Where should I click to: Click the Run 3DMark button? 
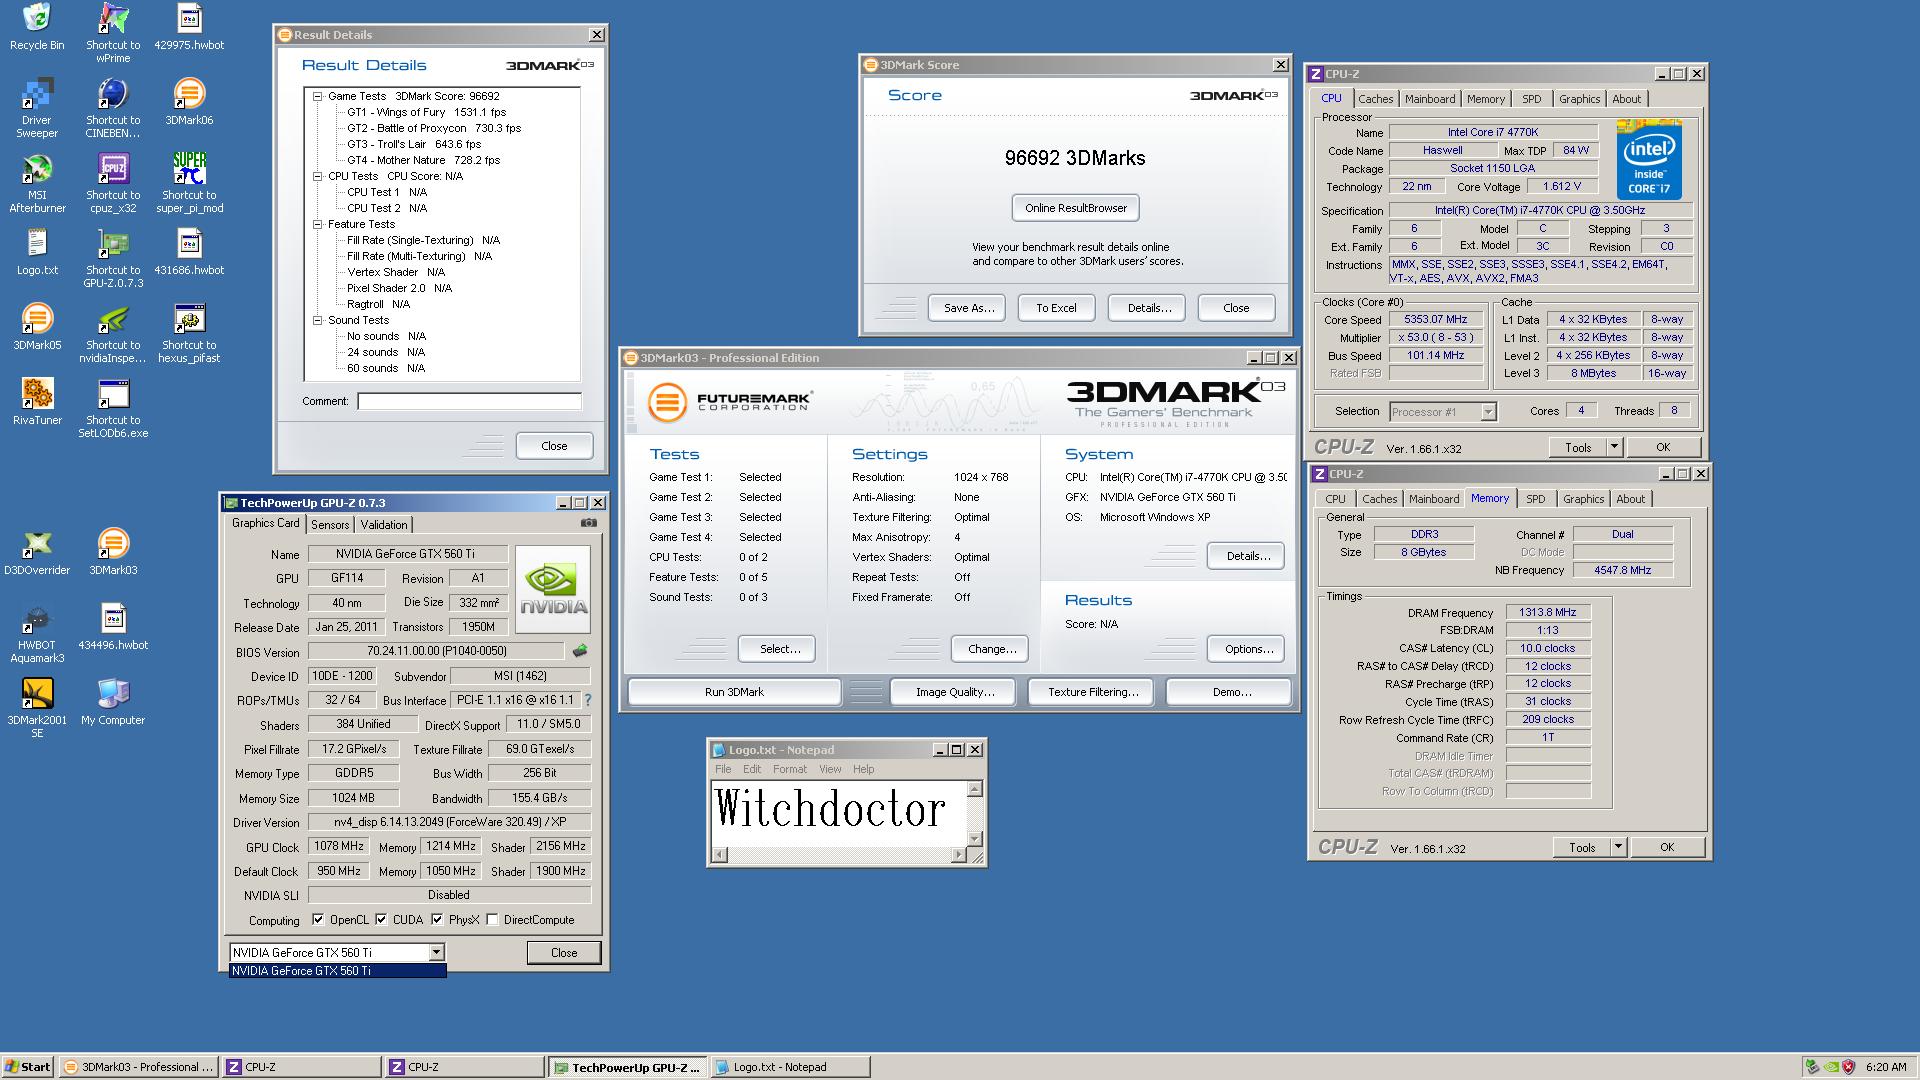pyautogui.click(x=734, y=692)
